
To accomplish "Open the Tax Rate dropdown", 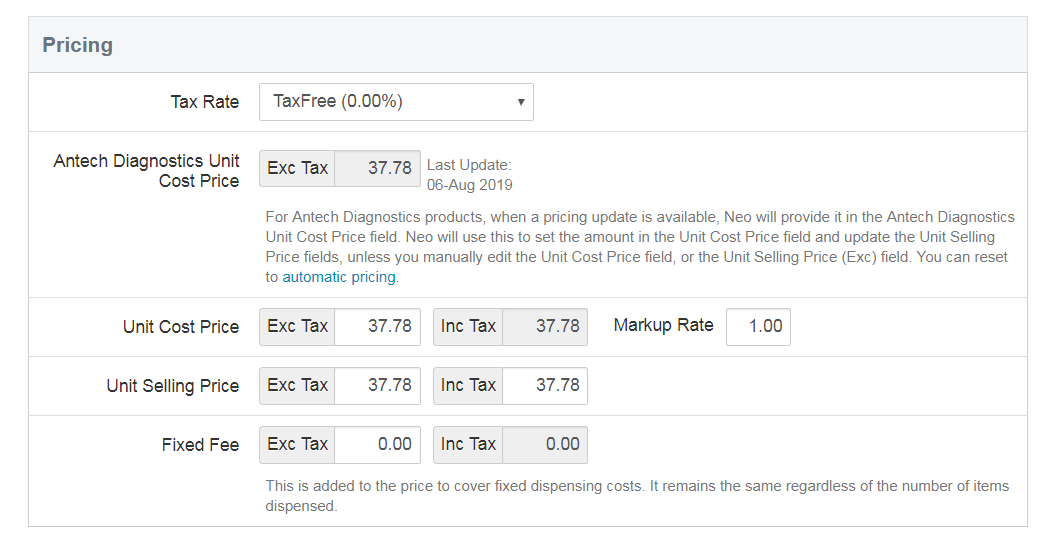I will (396, 102).
